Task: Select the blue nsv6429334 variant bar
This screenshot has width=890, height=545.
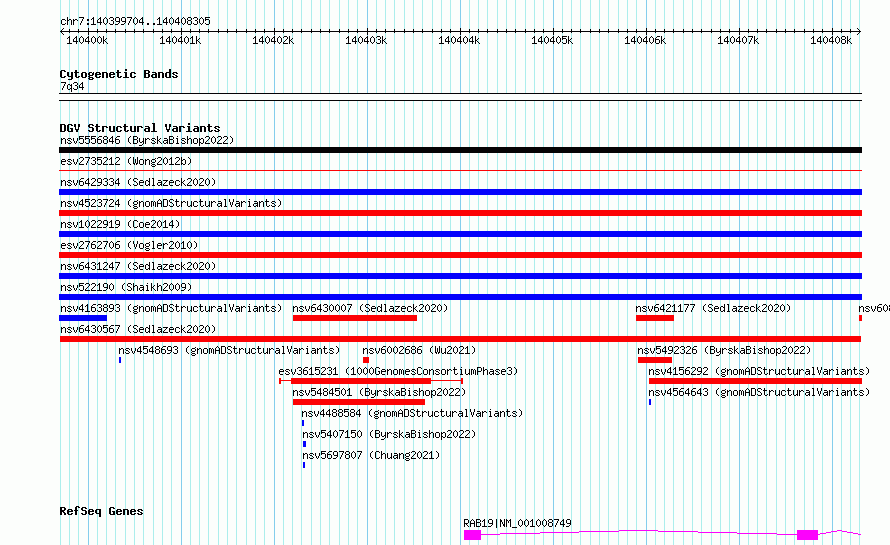Action: click(460, 192)
